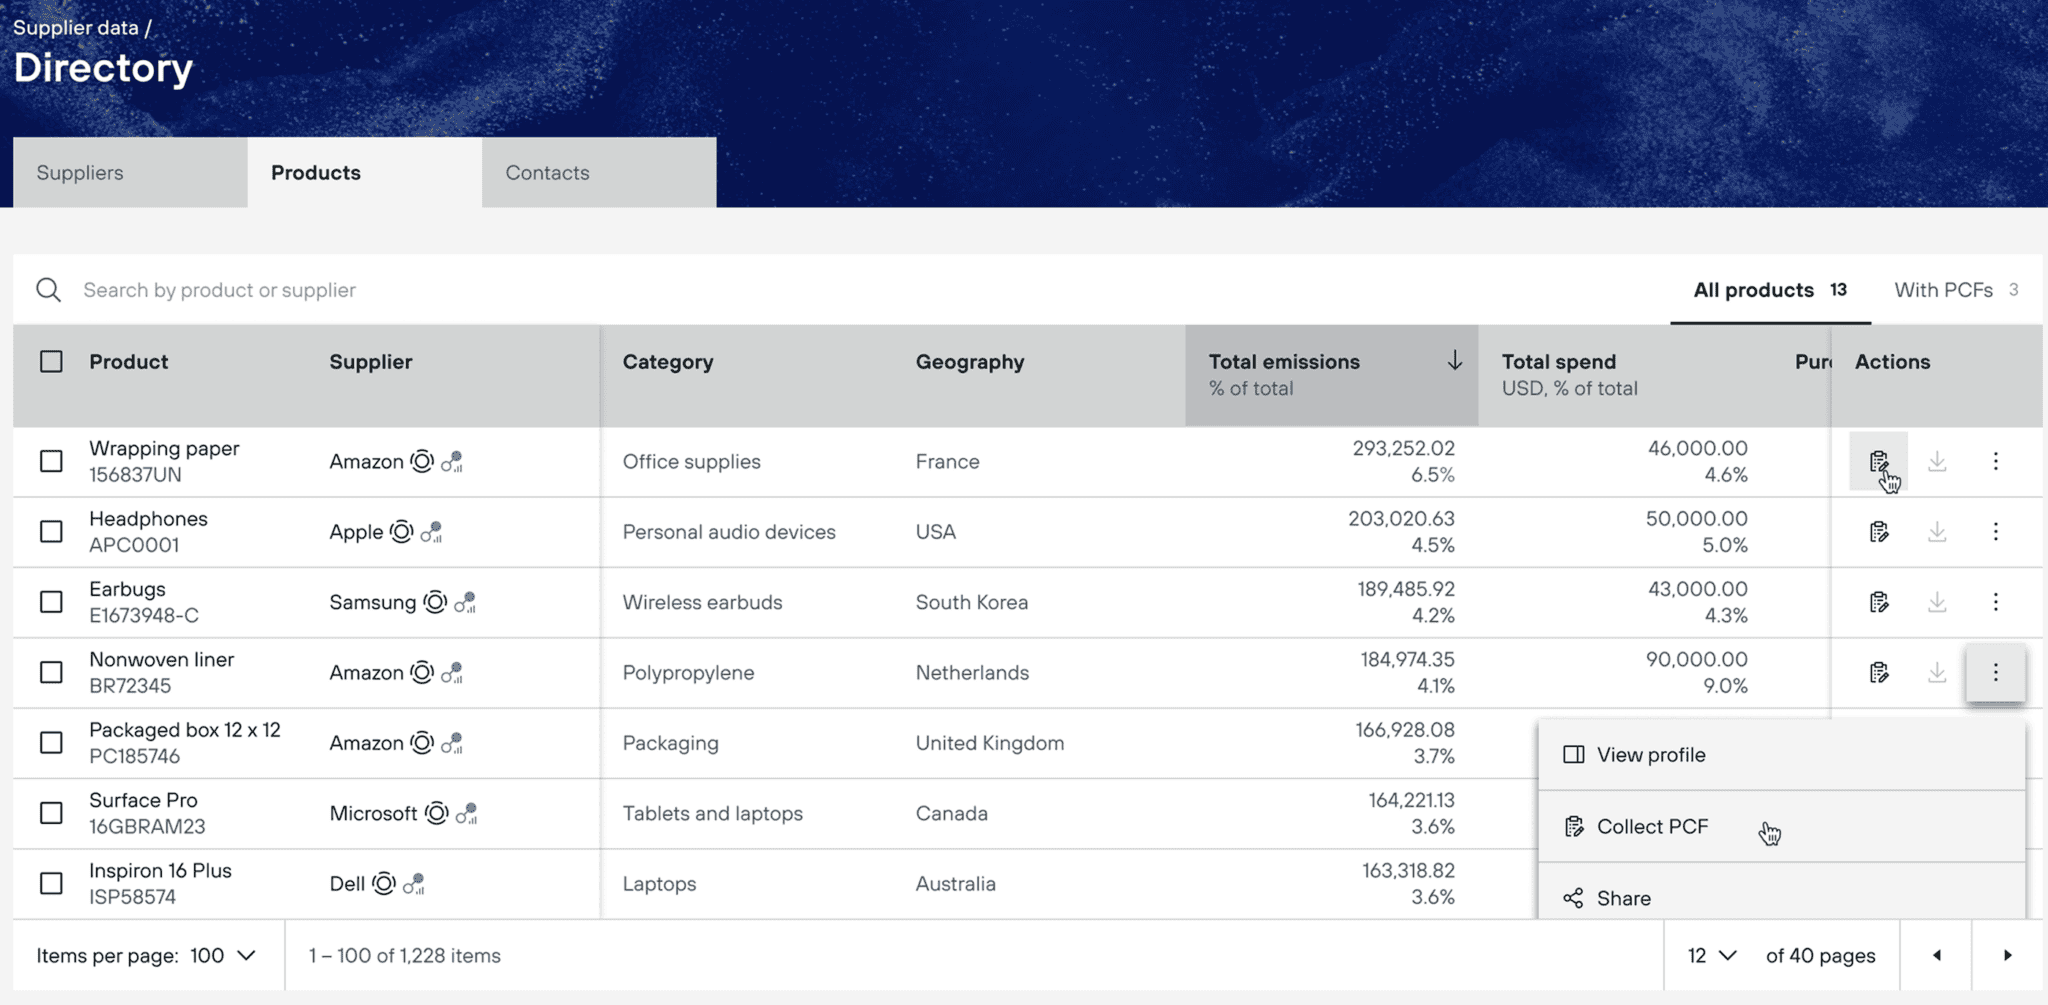Click sort arrow on Total emissions column
Image resolution: width=2048 pixels, height=1005 pixels.
[1454, 361]
